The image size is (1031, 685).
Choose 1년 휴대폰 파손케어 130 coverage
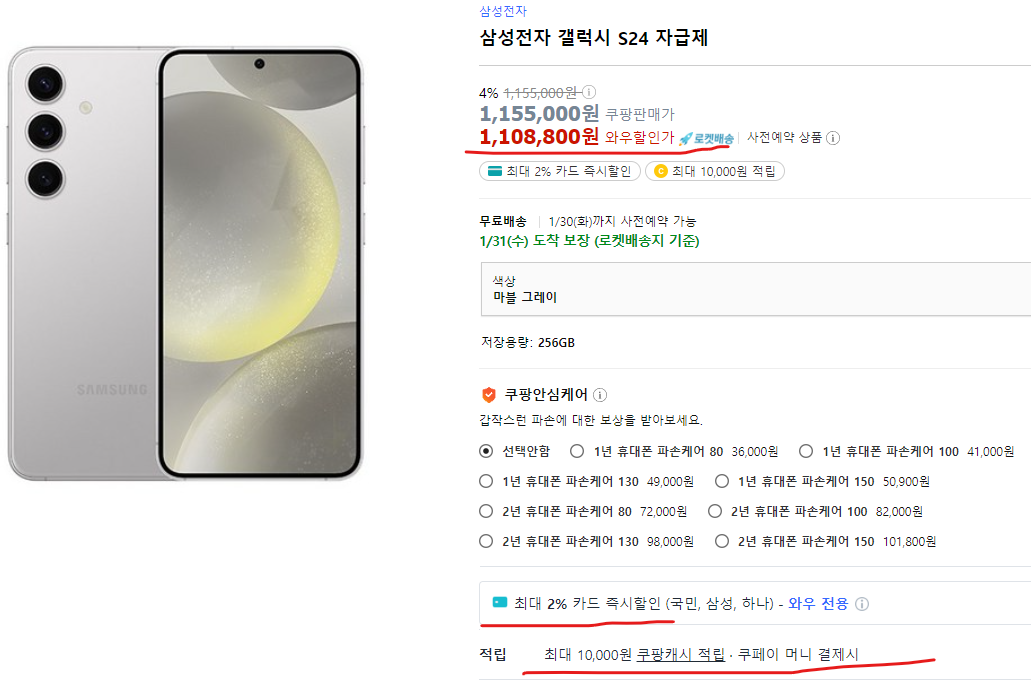tap(483, 481)
